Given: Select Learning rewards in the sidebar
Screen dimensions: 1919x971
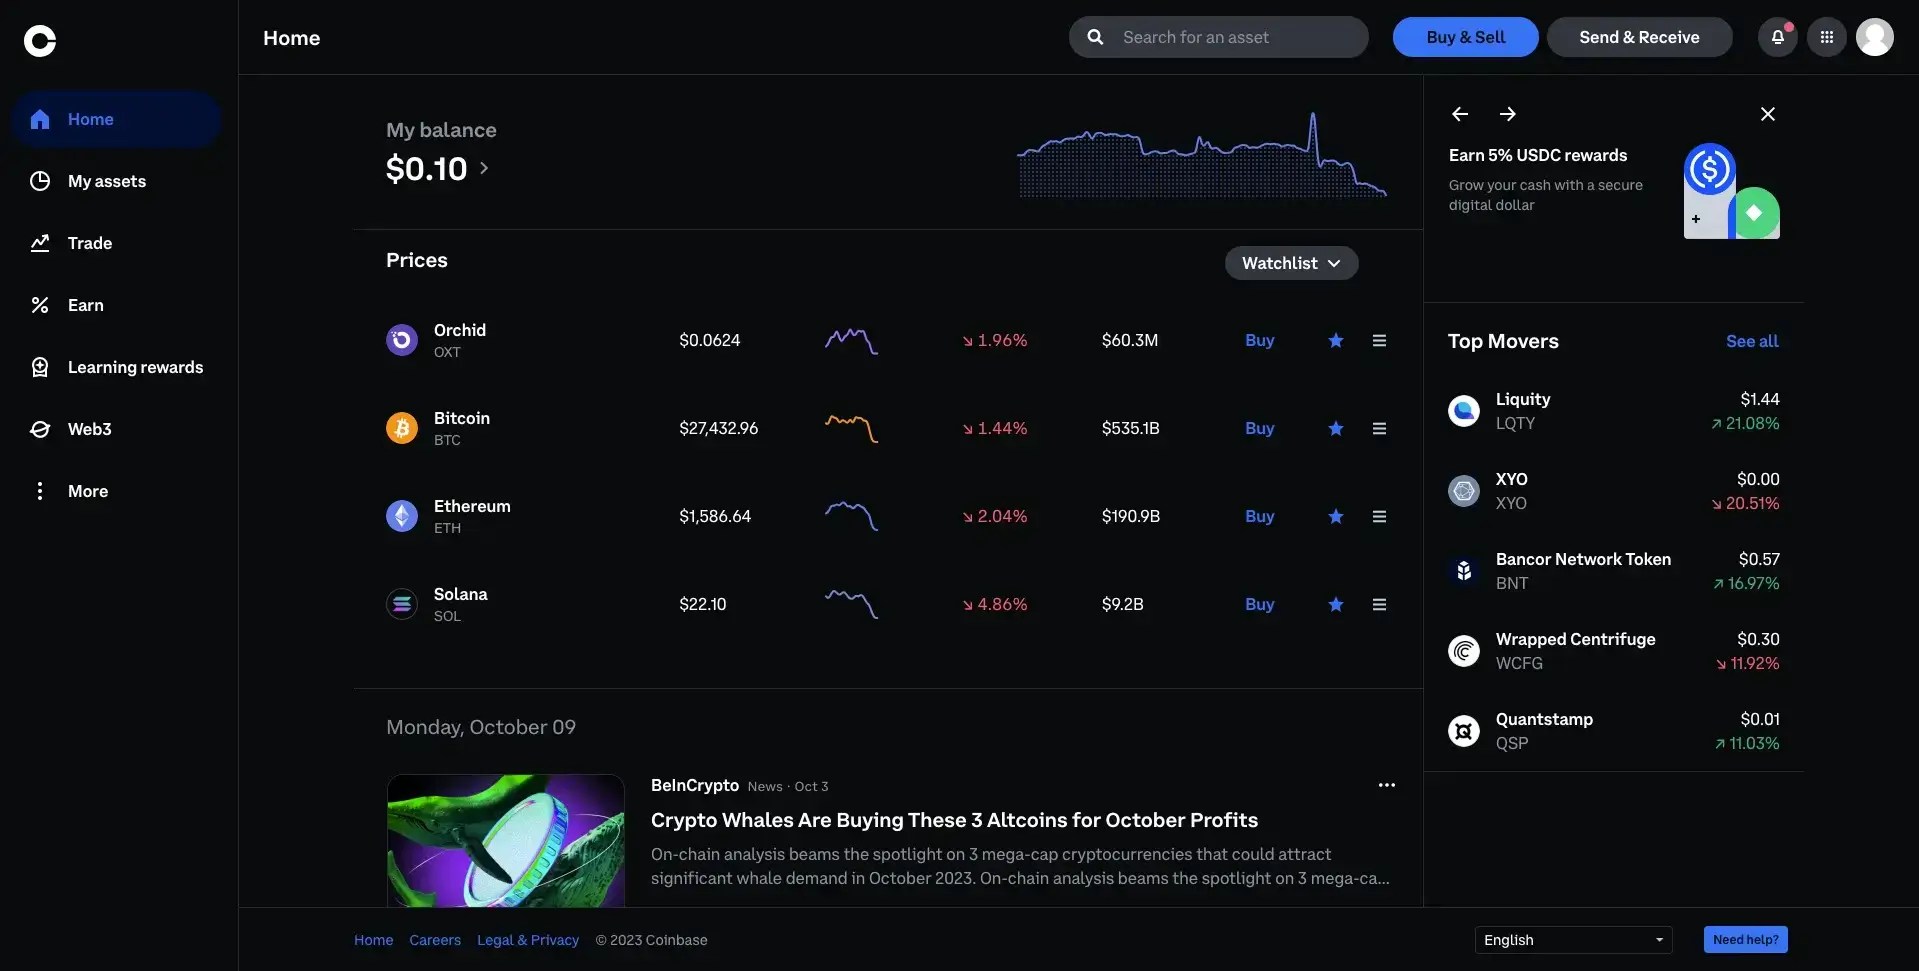Looking at the screenshot, I should pyautogui.click(x=39, y=366).
